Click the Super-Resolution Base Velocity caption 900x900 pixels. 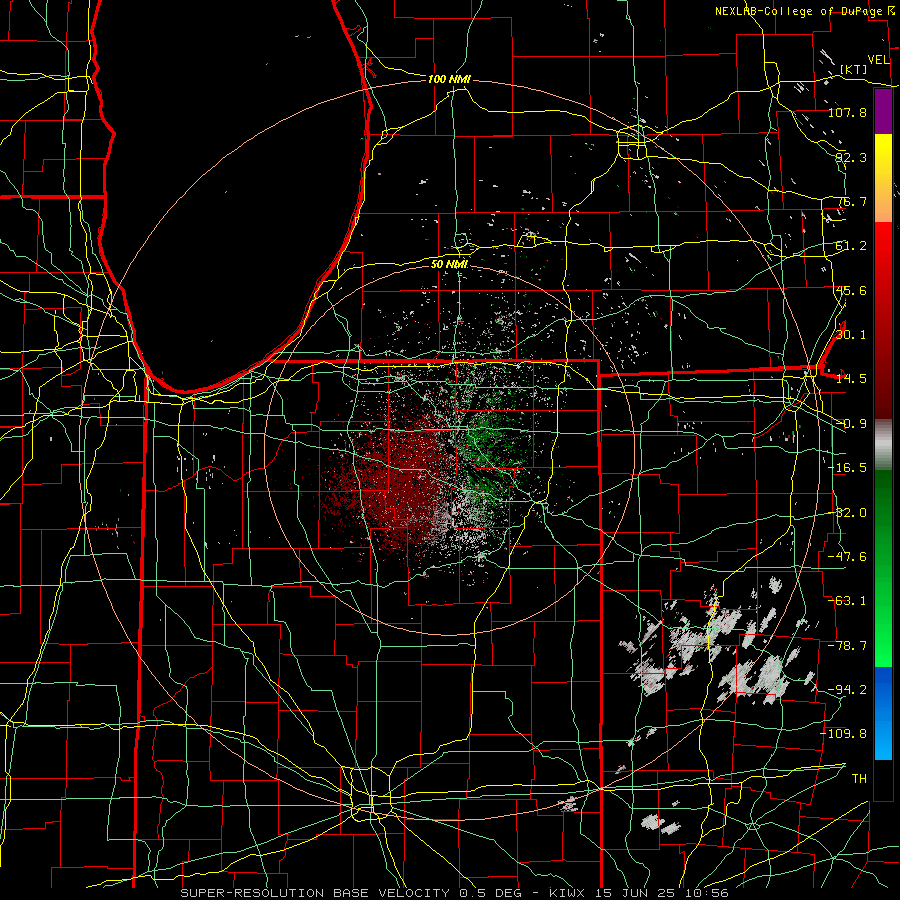[454, 893]
